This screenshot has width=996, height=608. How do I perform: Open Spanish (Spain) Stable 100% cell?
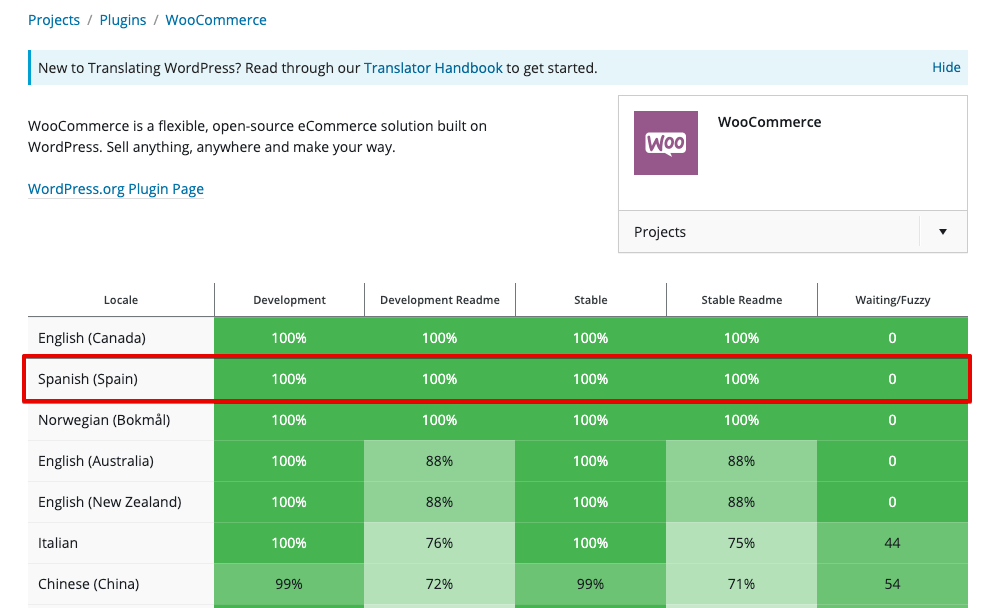[x=591, y=379]
